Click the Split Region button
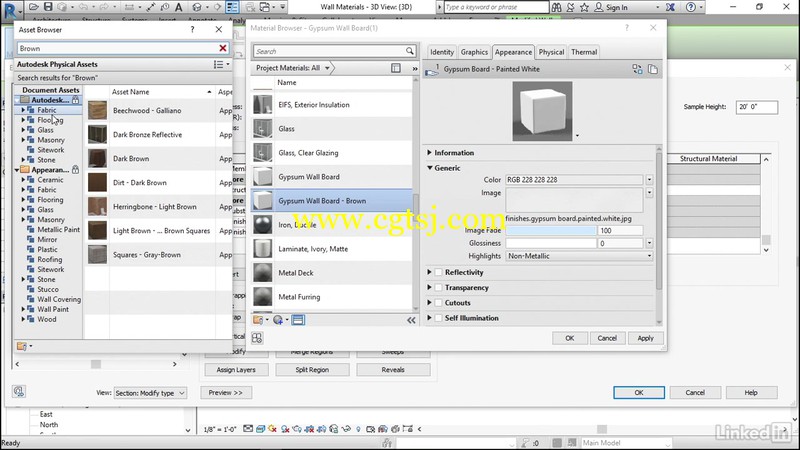The image size is (800, 450). pyautogui.click(x=312, y=370)
